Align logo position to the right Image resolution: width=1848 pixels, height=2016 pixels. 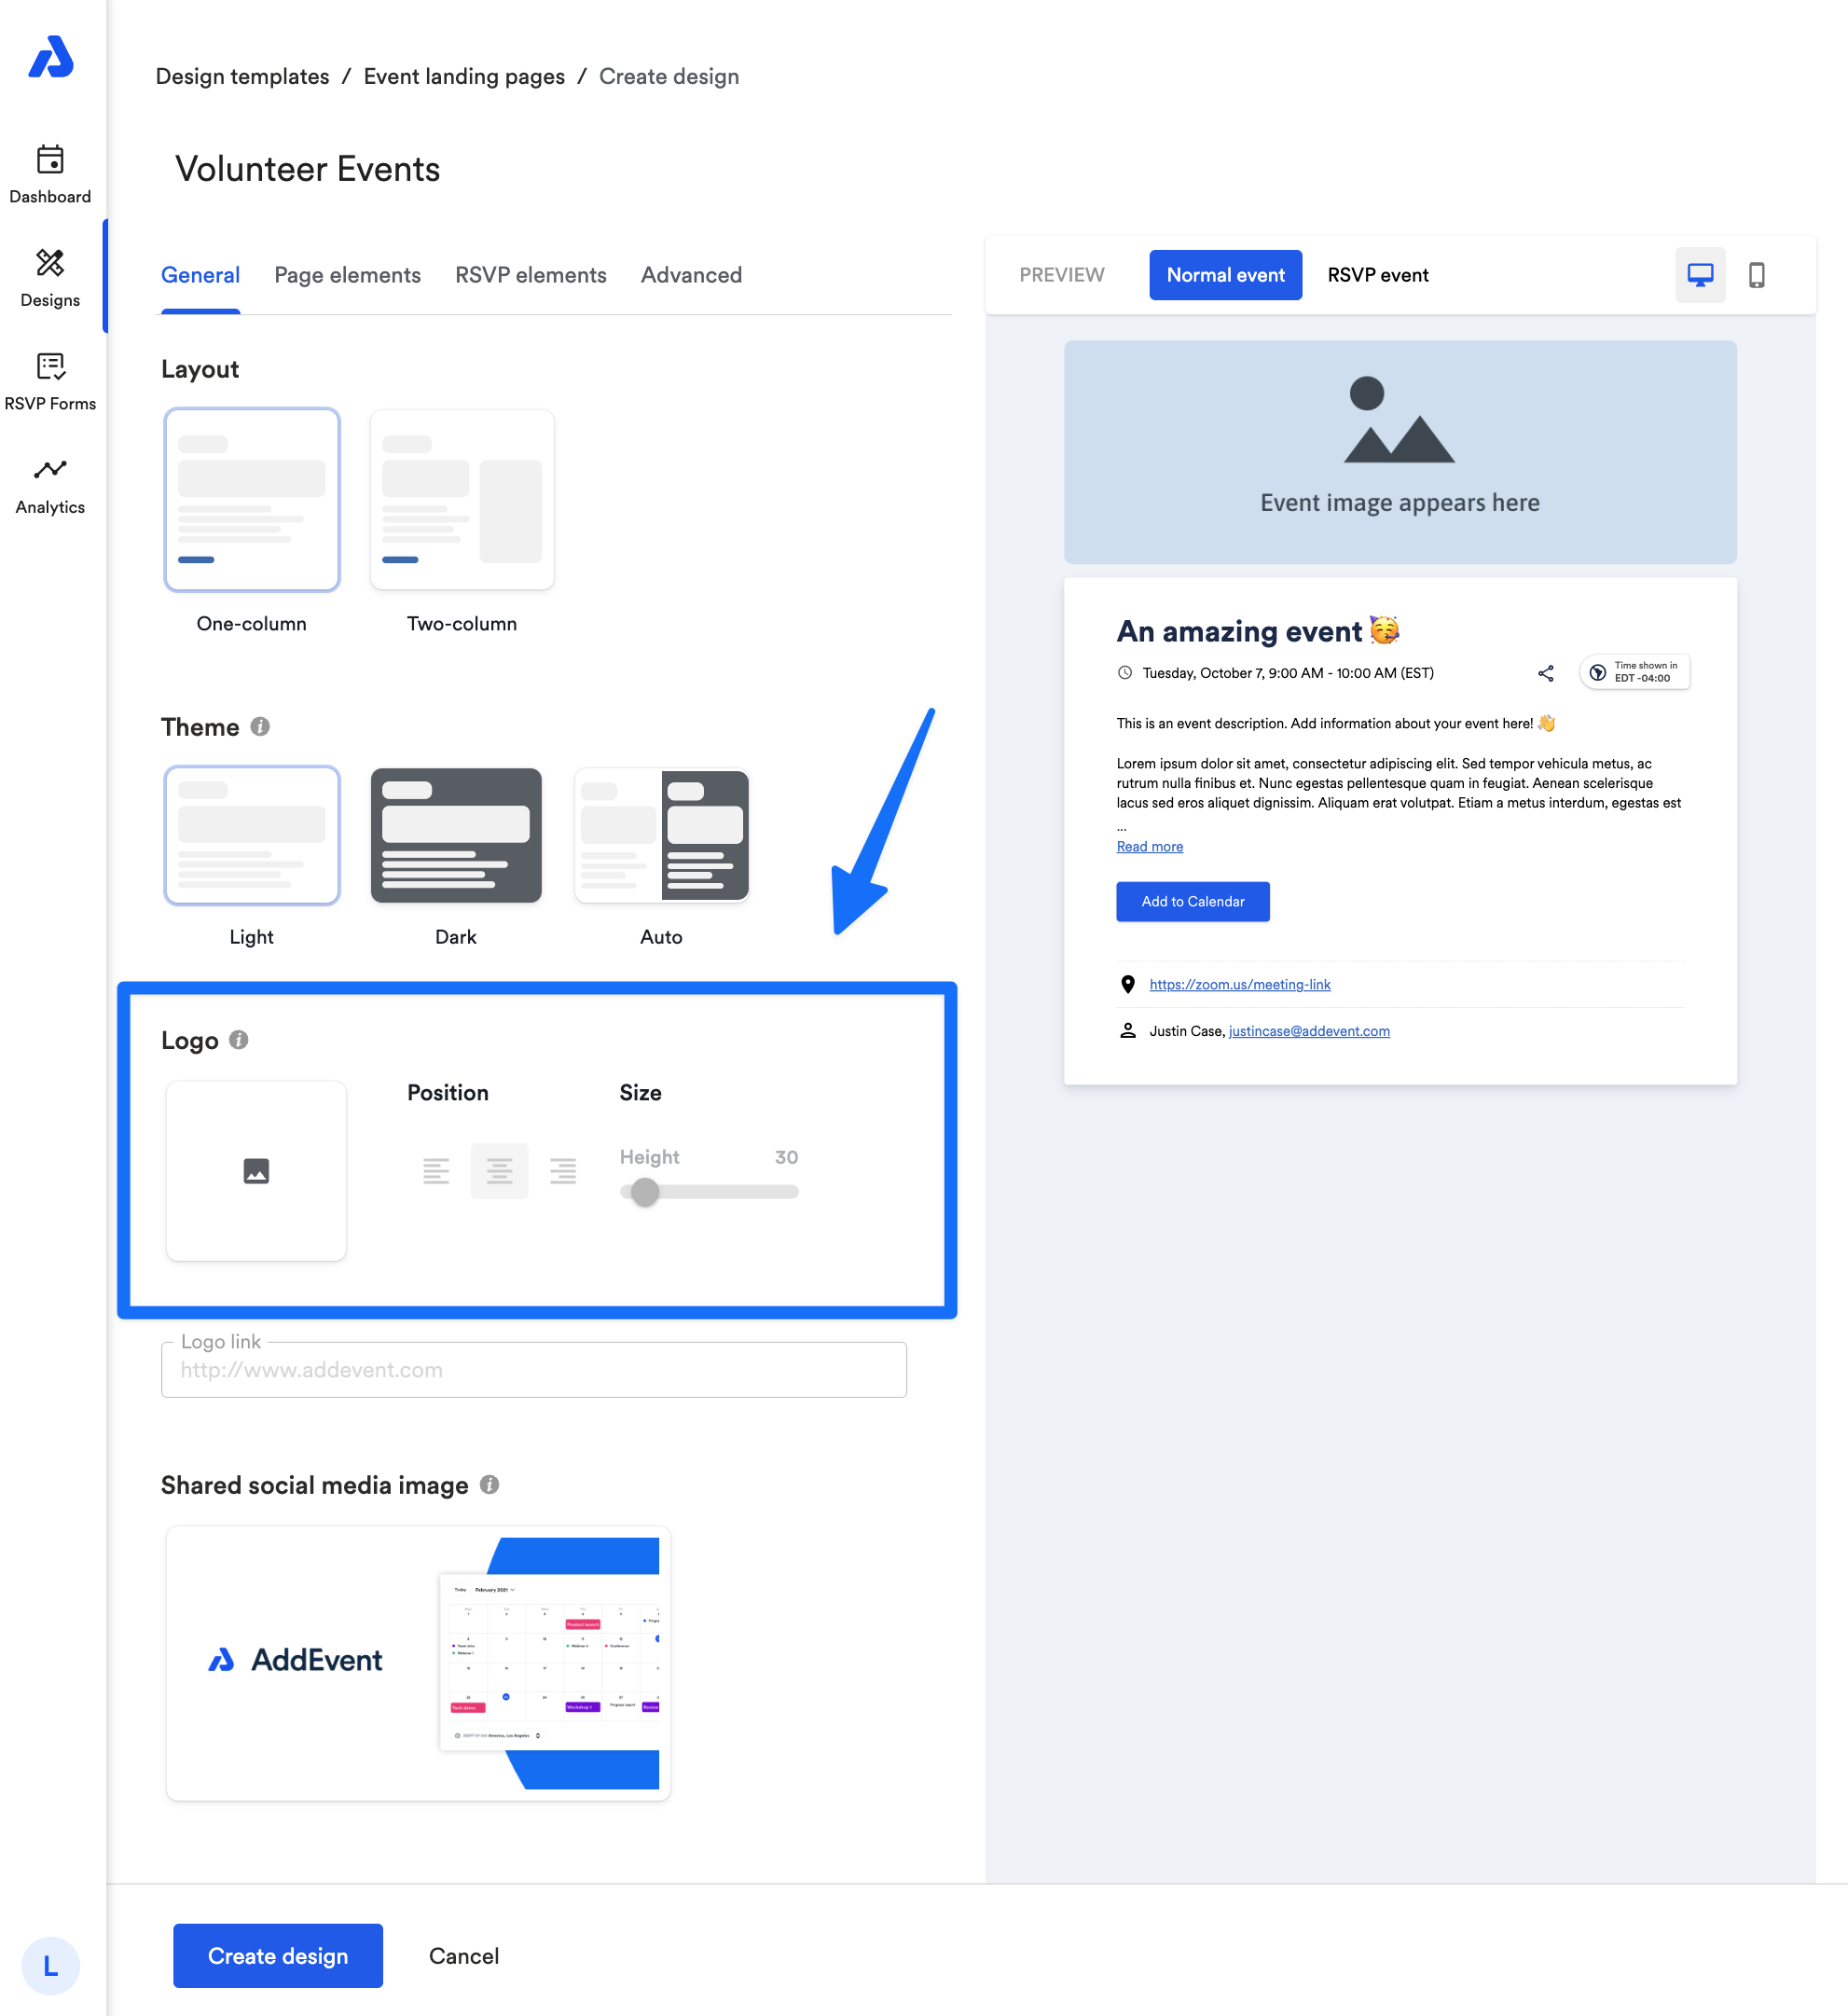click(563, 1170)
